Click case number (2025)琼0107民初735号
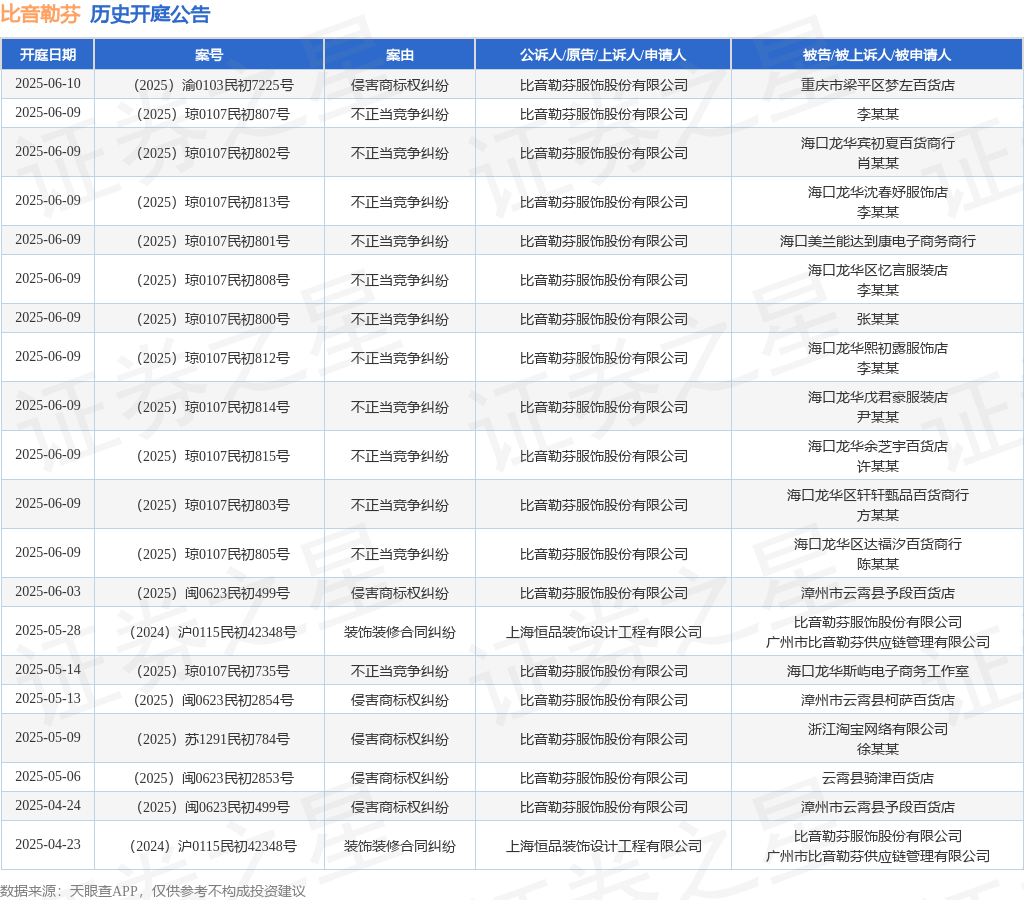The height and width of the screenshot is (900, 1024). click(x=214, y=671)
